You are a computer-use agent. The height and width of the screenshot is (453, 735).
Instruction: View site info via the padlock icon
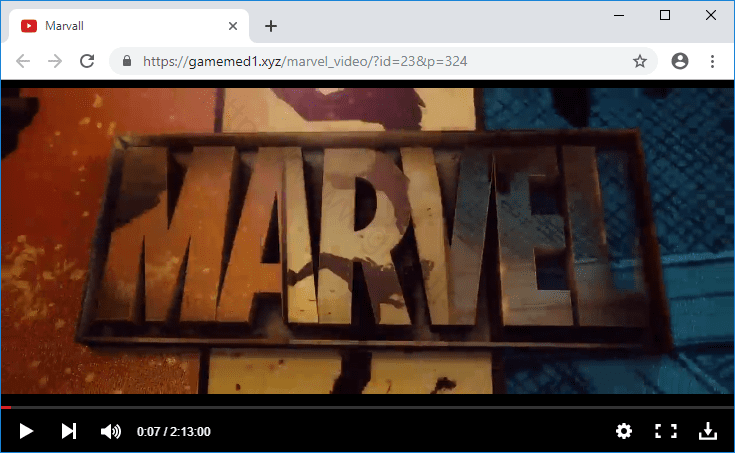pos(127,61)
